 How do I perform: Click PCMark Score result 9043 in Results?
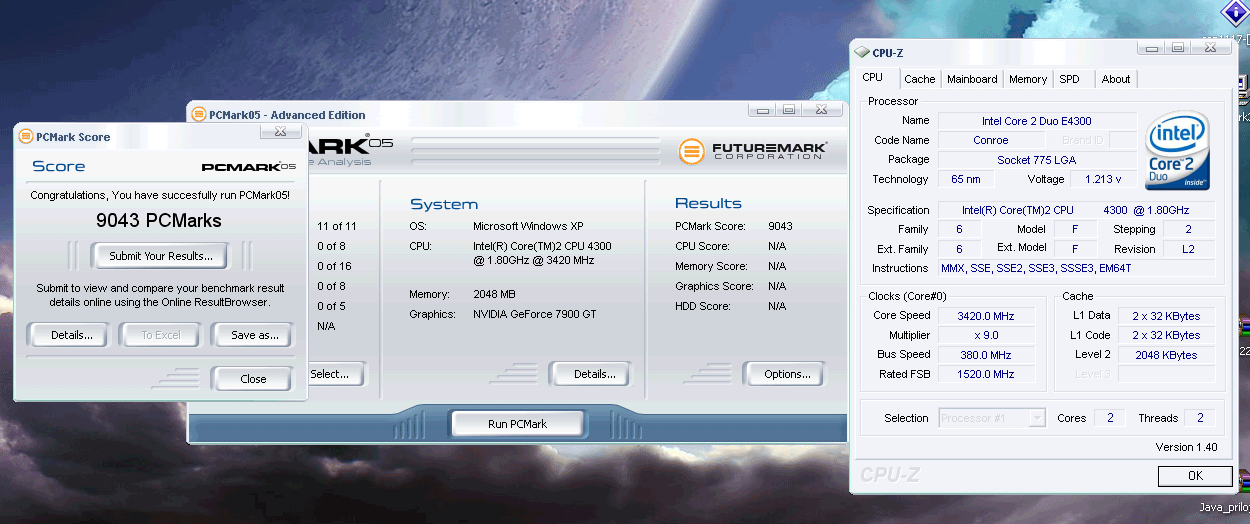tap(780, 226)
